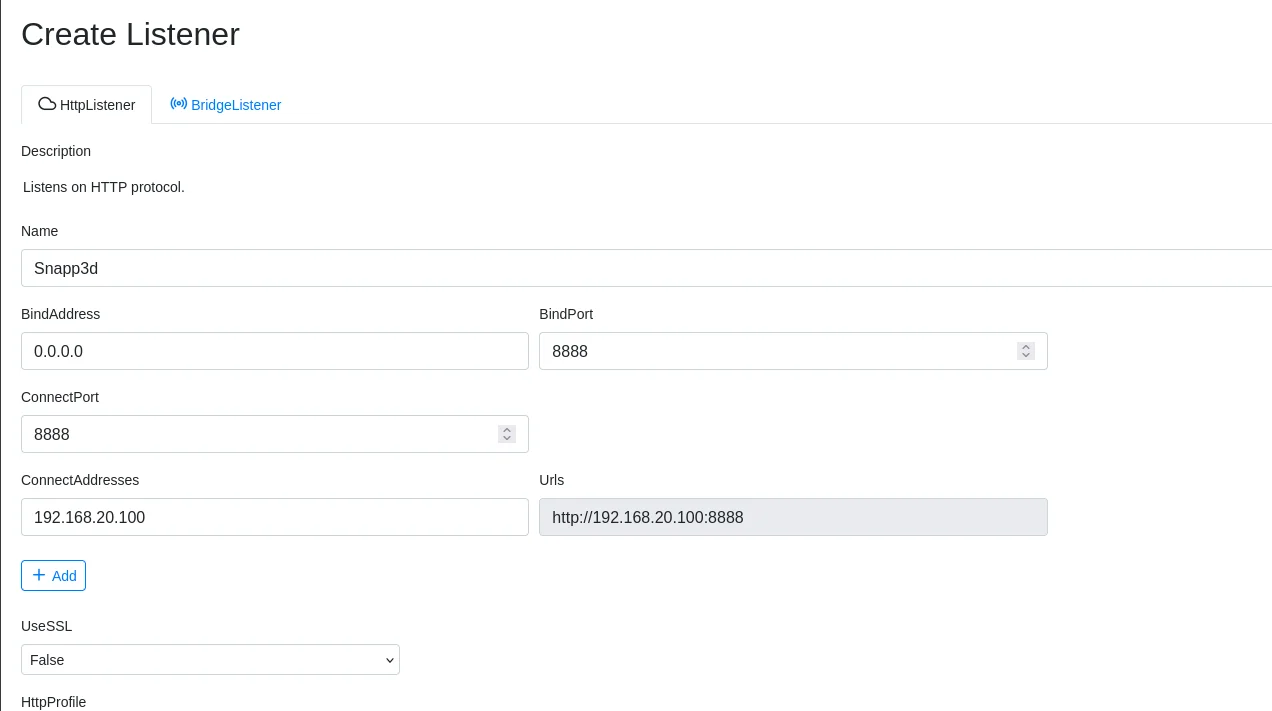
Task: Decrease ConnectPort using the down arrow
Action: pyautogui.click(x=507, y=438)
